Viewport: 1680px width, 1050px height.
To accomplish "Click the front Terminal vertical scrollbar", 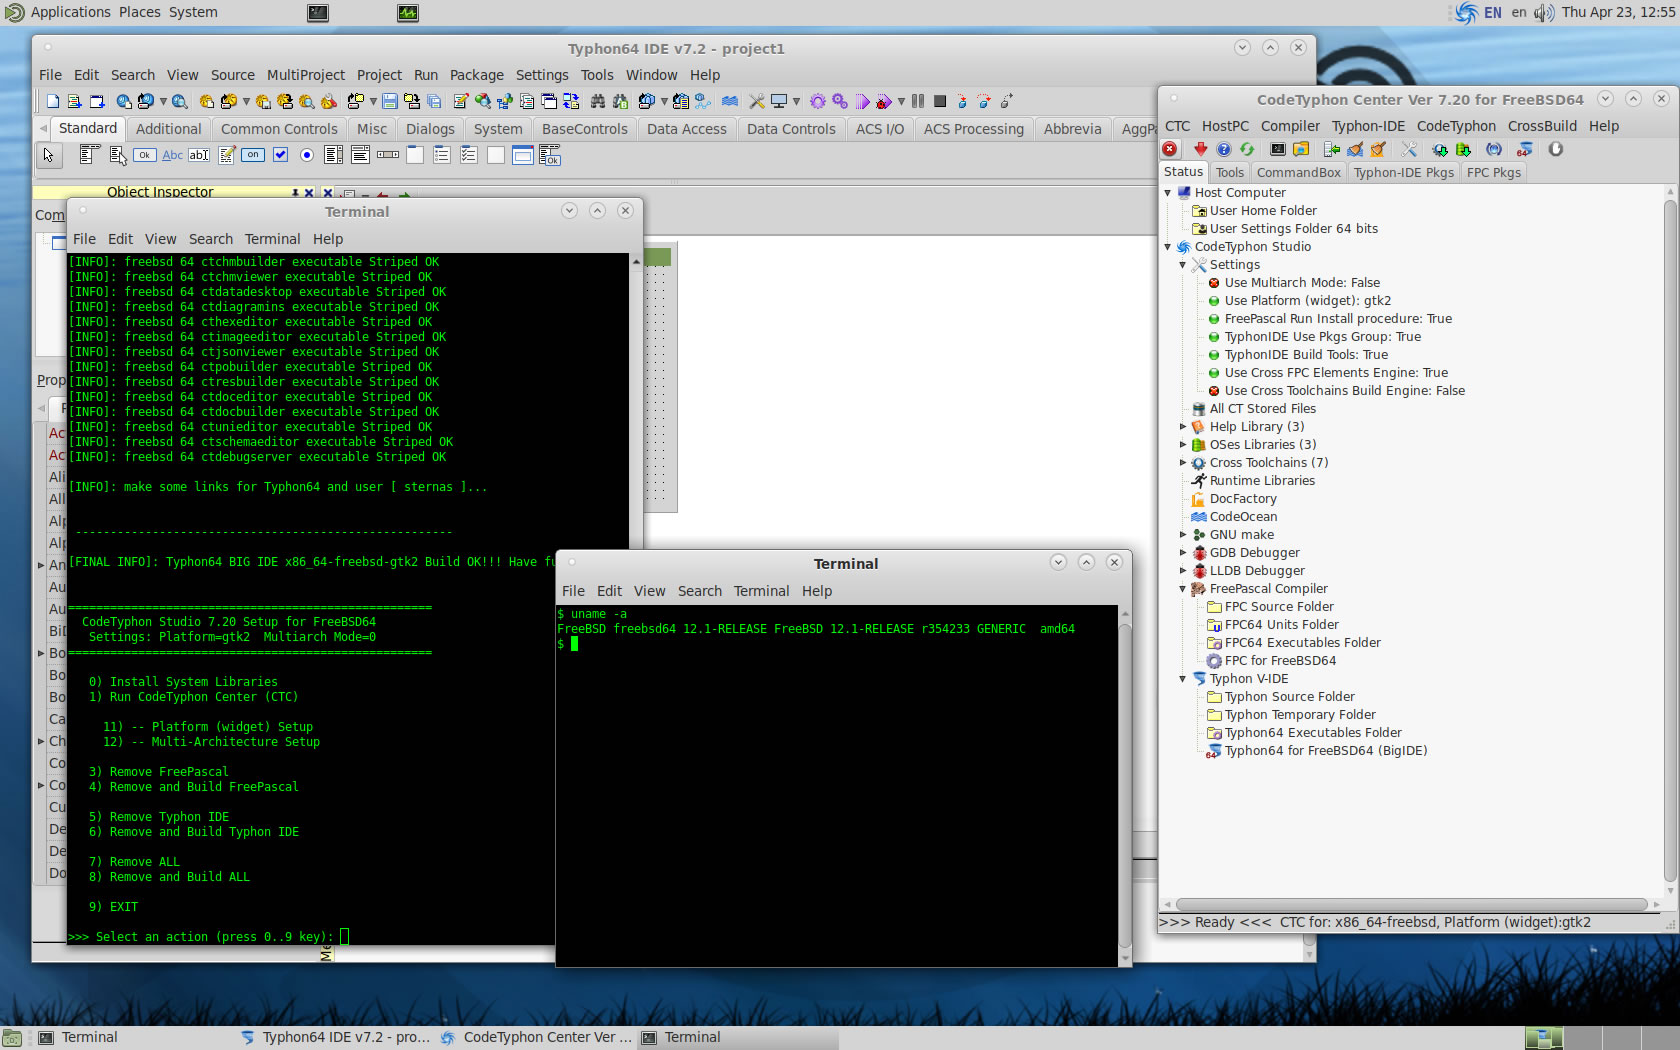I will [1125, 785].
